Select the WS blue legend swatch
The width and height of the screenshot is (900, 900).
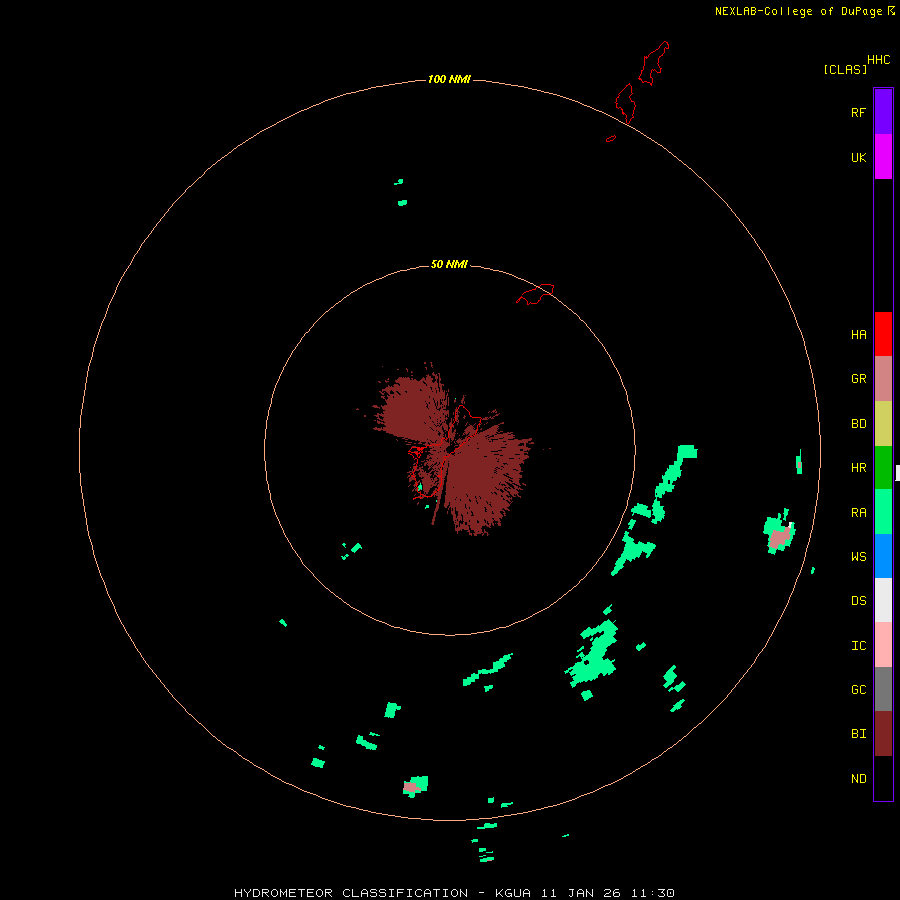(x=883, y=556)
